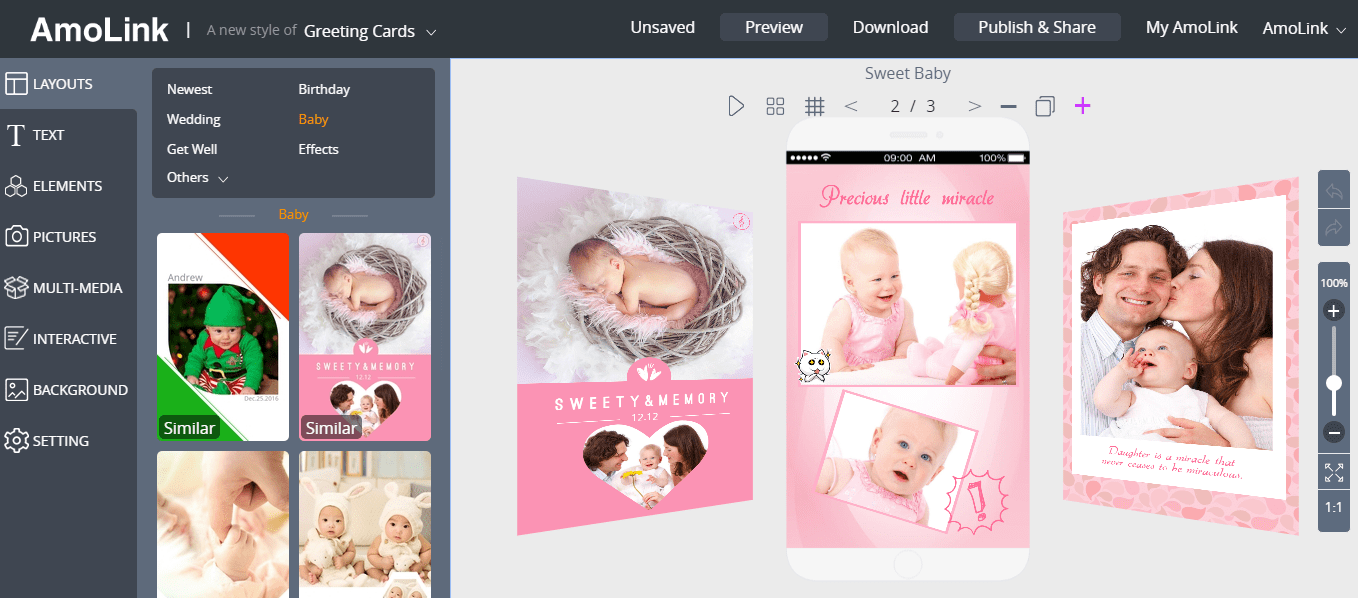Delete the current page with minus icon
The width and height of the screenshot is (1358, 598).
pyautogui.click(x=1009, y=106)
